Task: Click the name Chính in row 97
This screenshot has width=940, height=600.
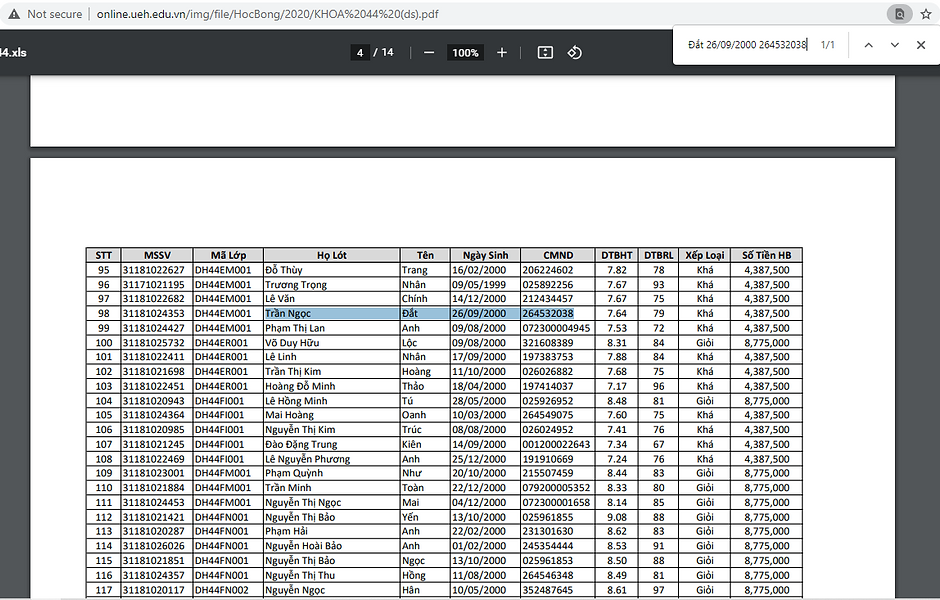Action: 414,299
